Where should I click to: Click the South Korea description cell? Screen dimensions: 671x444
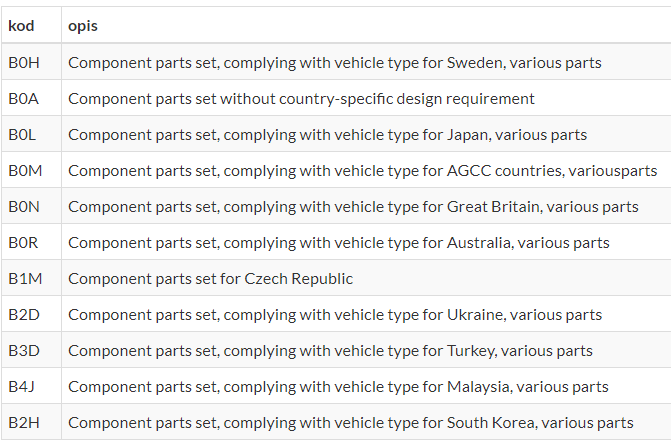click(350, 422)
